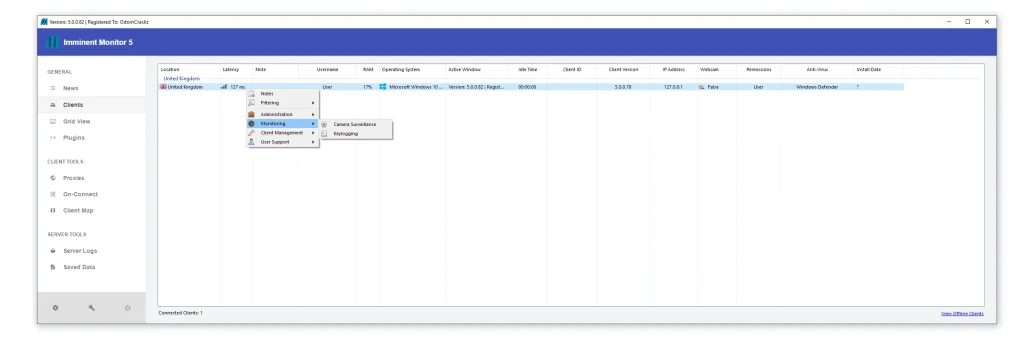Open the Client Map icon

point(53,210)
